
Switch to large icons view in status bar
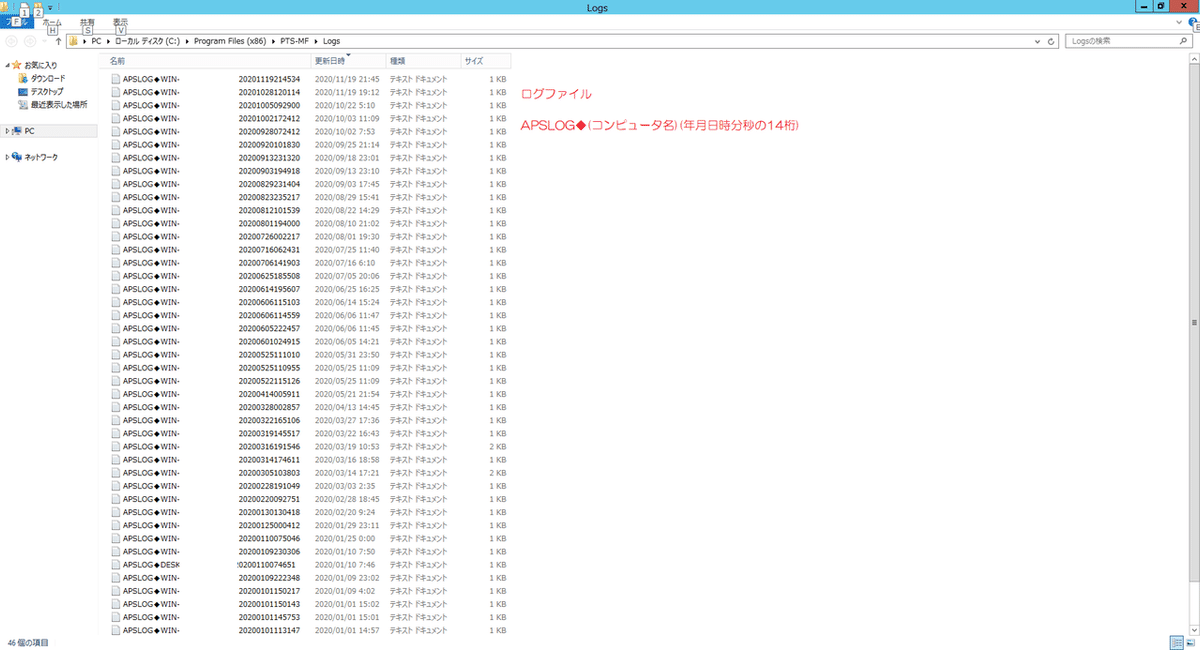click(x=1191, y=642)
